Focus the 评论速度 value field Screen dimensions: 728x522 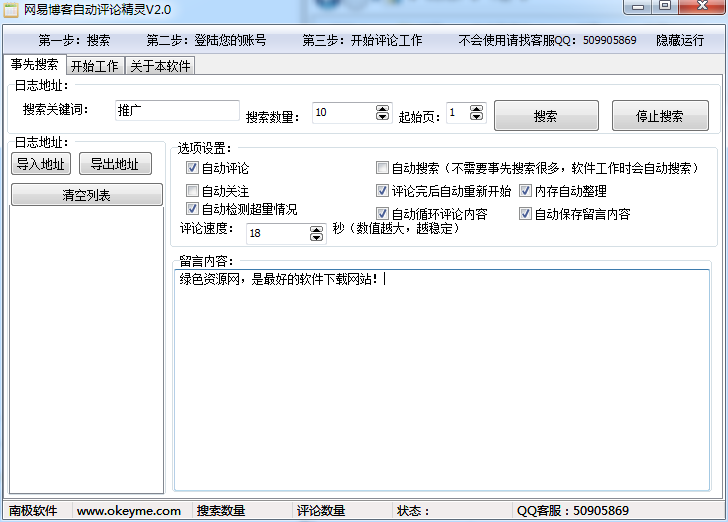click(x=278, y=233)
